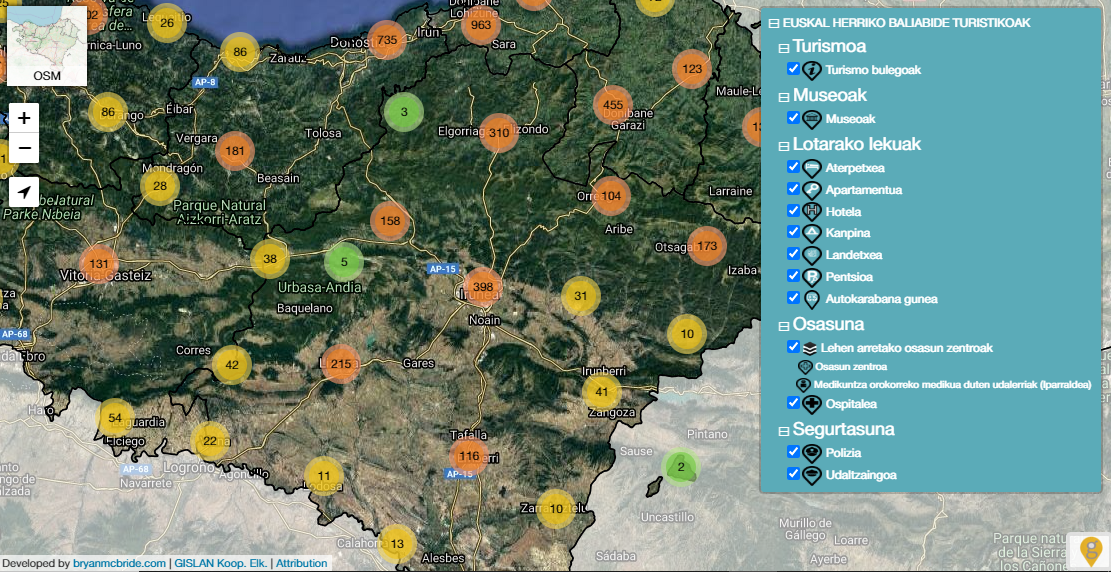1111x572 pixels.
Task: Click the zoom out minus button
Action: [x=24, y=149]
